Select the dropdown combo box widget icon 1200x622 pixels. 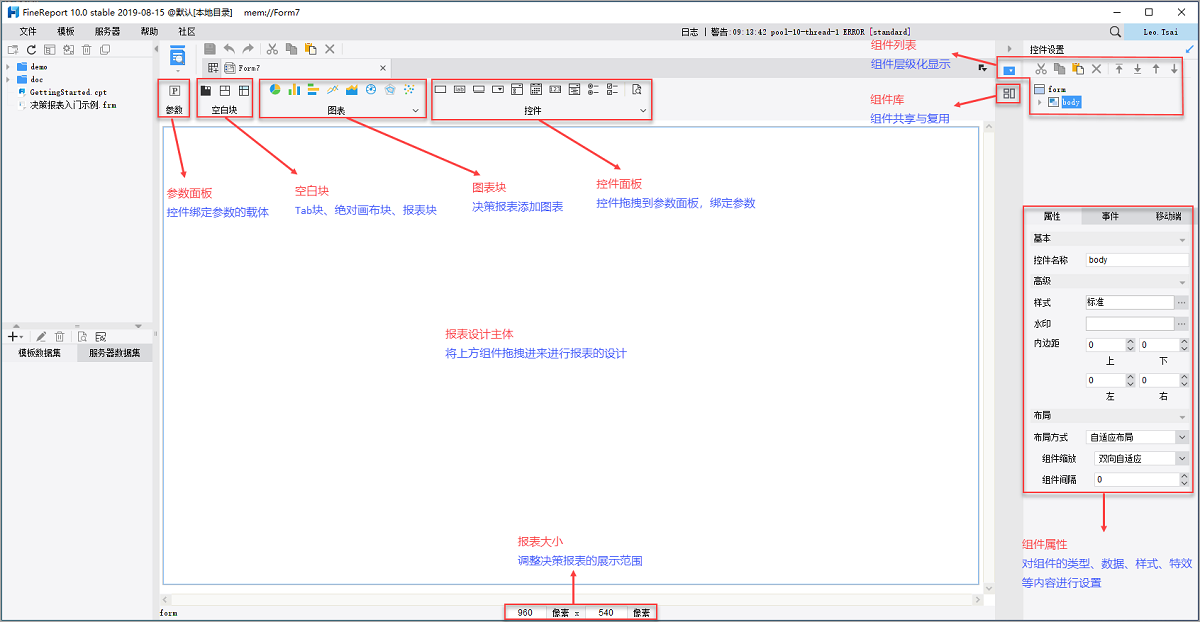[498, 90]
